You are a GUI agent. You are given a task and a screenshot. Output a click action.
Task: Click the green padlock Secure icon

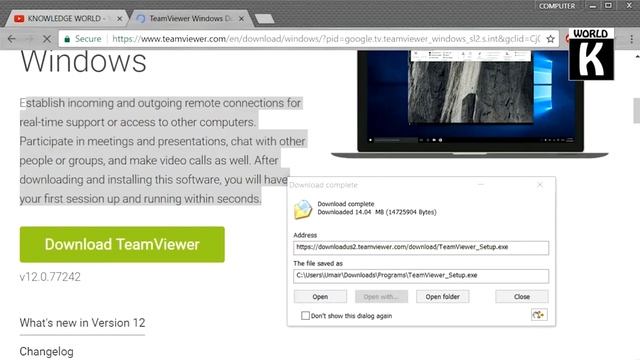[67, 39]
